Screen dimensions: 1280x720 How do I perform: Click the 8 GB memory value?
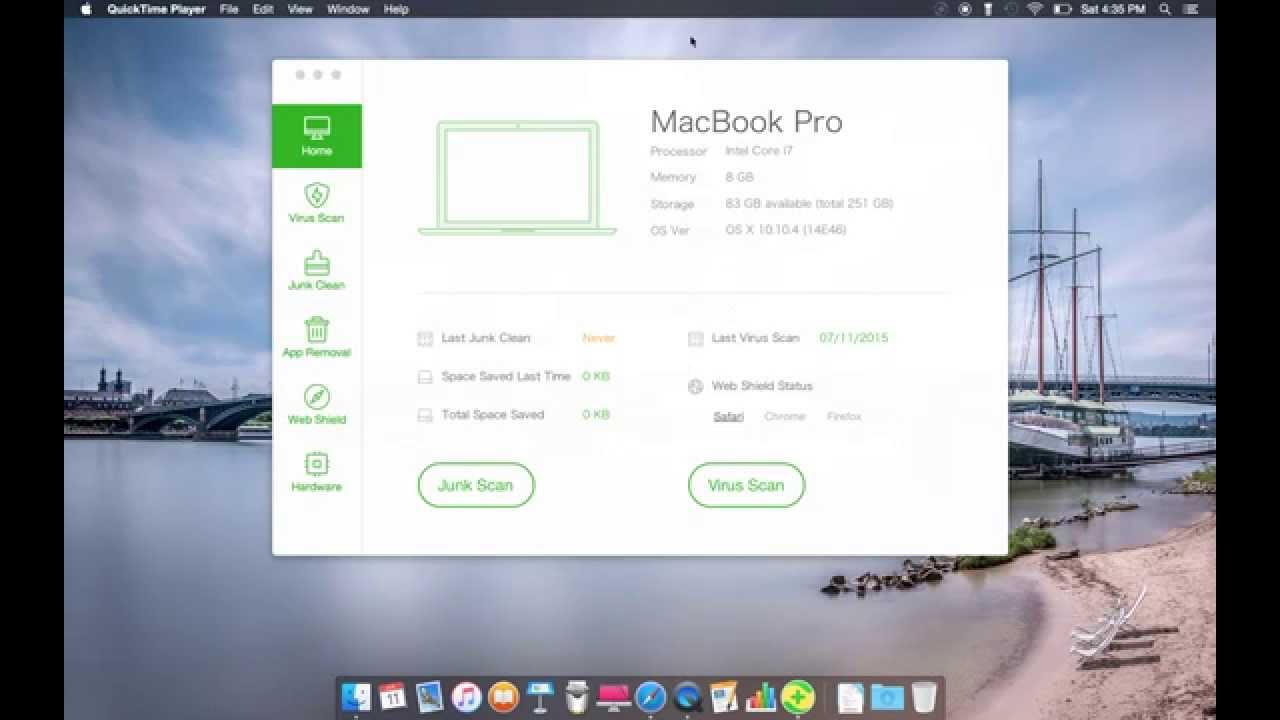point(740,177)
